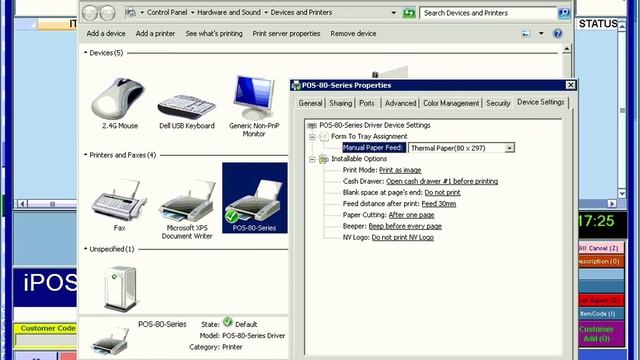
Task: Click the Search Devices and Printers field
Action: click(x=488, y=13)
